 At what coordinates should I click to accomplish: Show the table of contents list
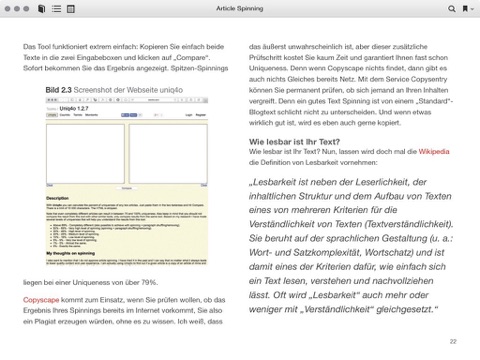click(x=56, y=9)
